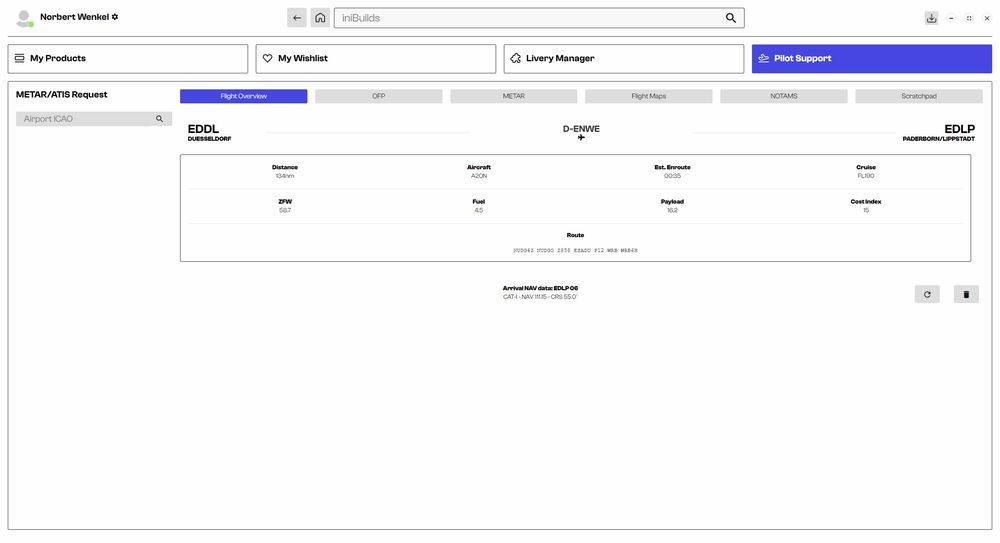Open My Wishlist
This screenshot has width=1000, height=543.
point(376,59)
